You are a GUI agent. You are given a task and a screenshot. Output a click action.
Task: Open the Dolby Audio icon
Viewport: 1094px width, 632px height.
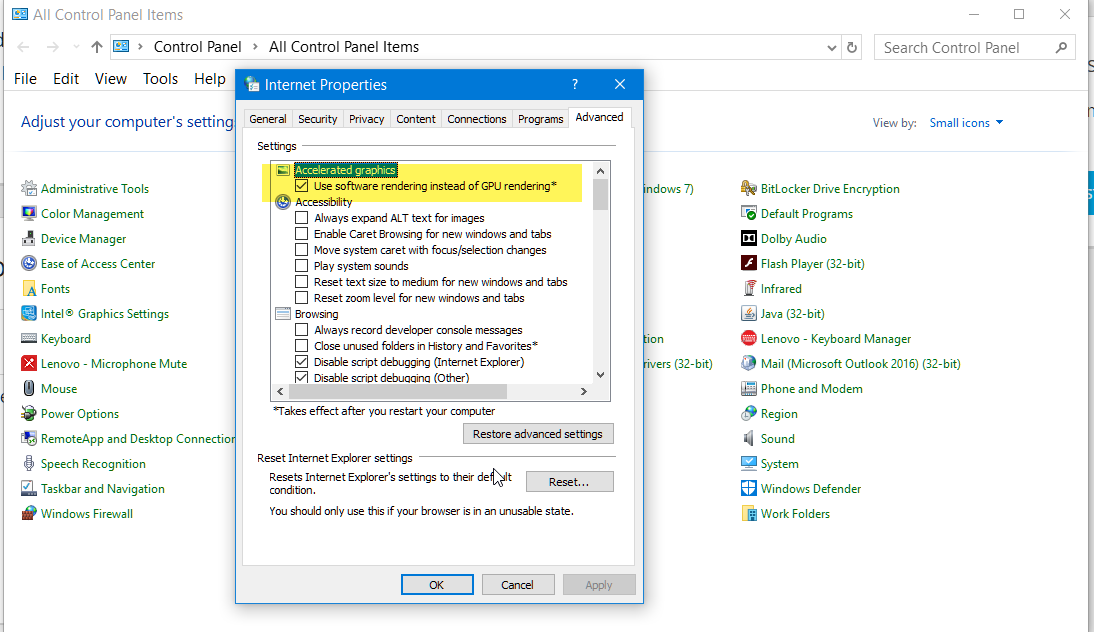(x=749, y=239)
